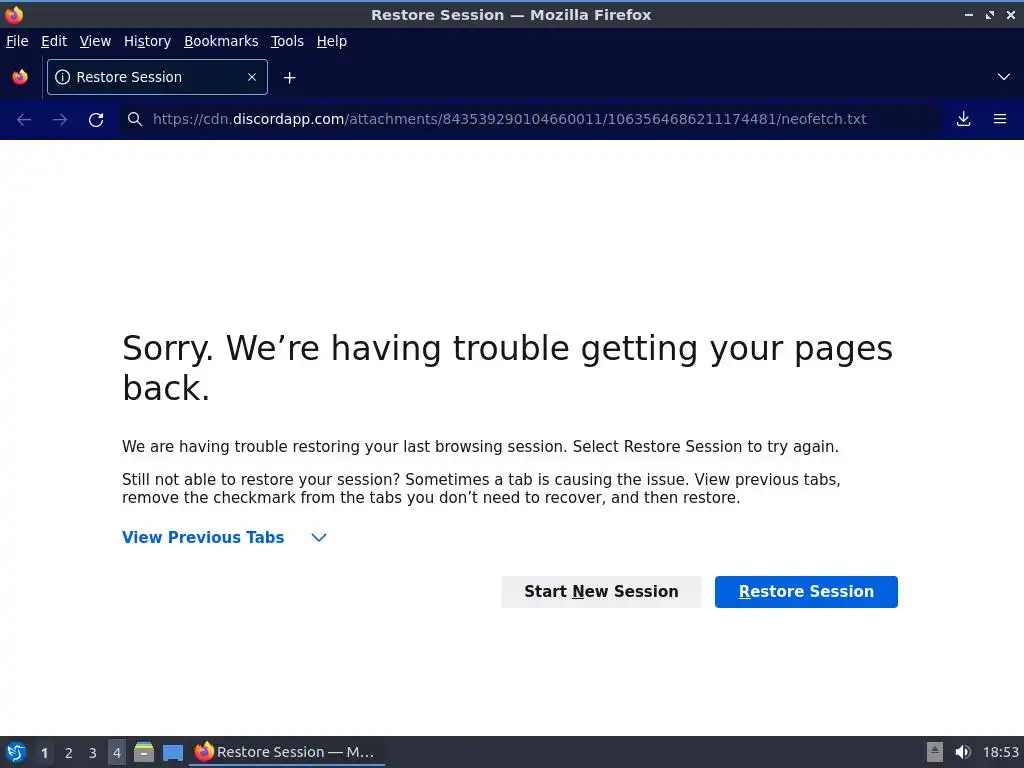This screenshot has height=768, width=1024.
Task: Go back with the back arrow
Action: 24,120
